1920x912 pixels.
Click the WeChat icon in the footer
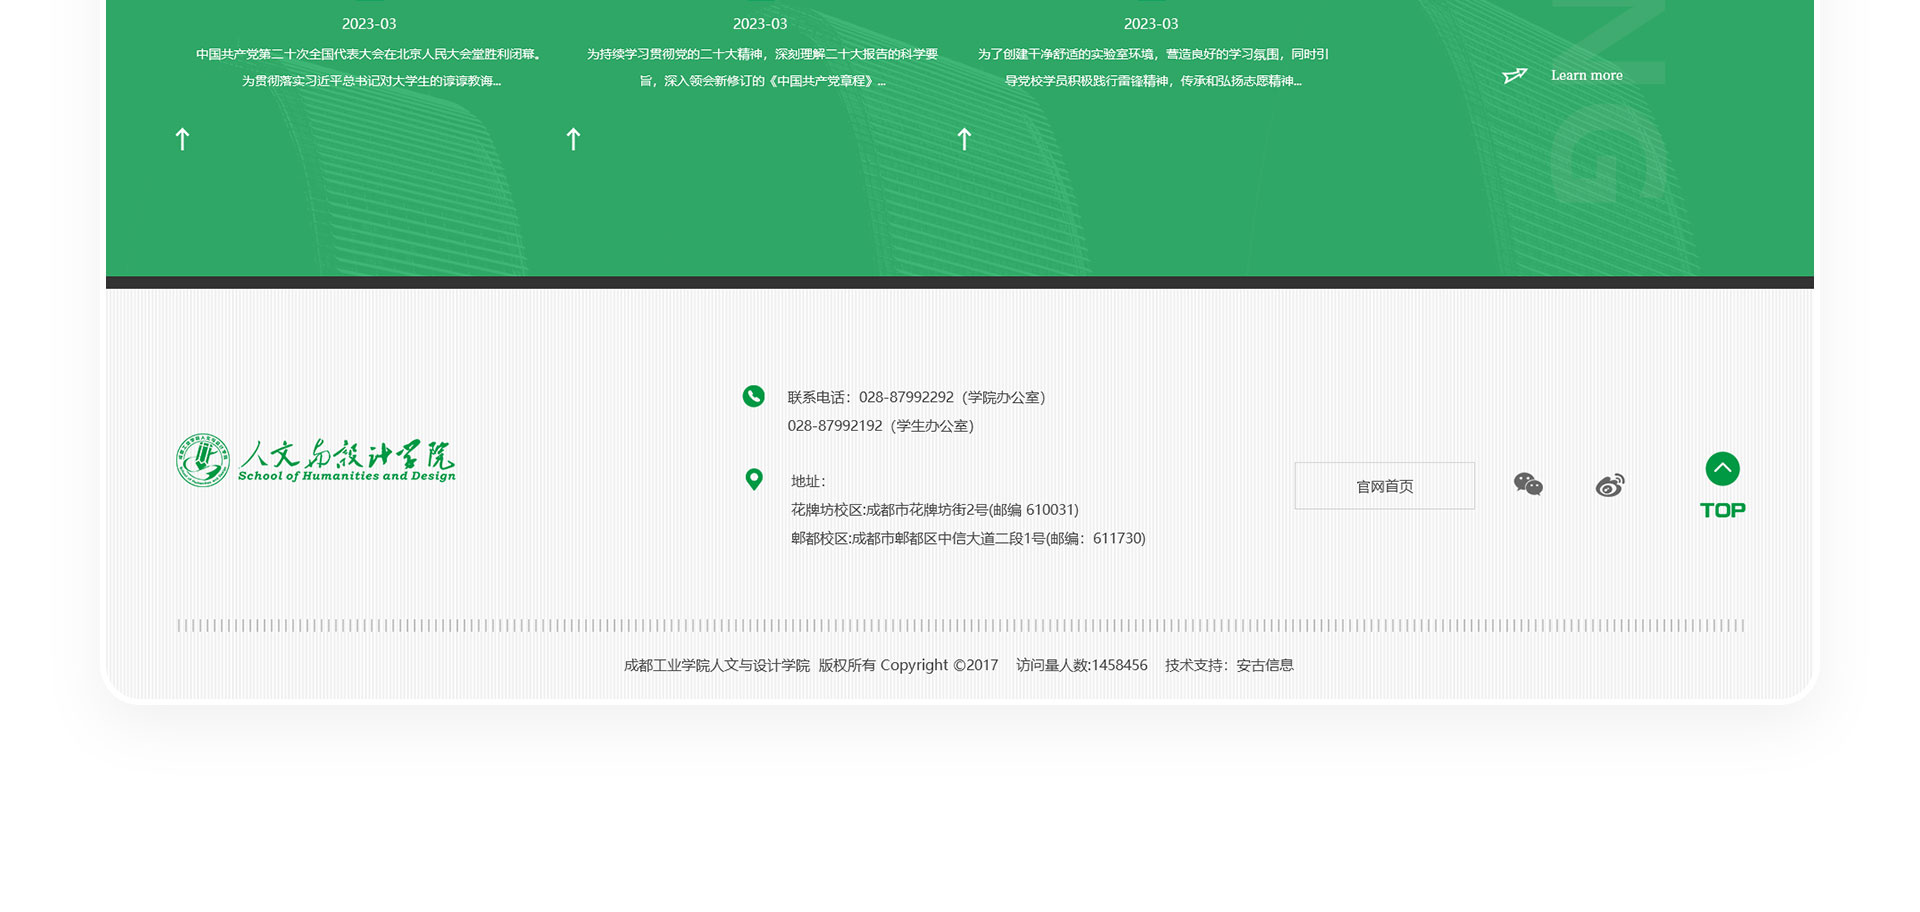coord(1528,485)
